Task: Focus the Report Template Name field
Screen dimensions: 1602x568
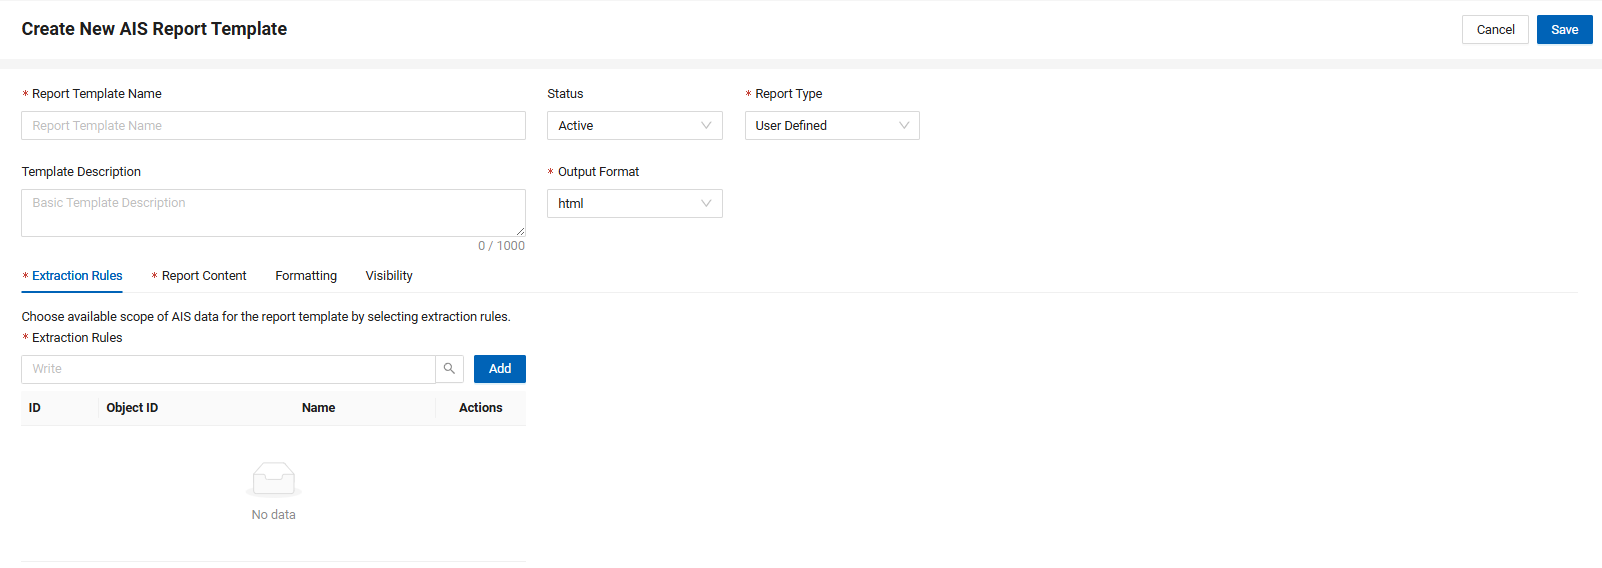Action: 273,125
